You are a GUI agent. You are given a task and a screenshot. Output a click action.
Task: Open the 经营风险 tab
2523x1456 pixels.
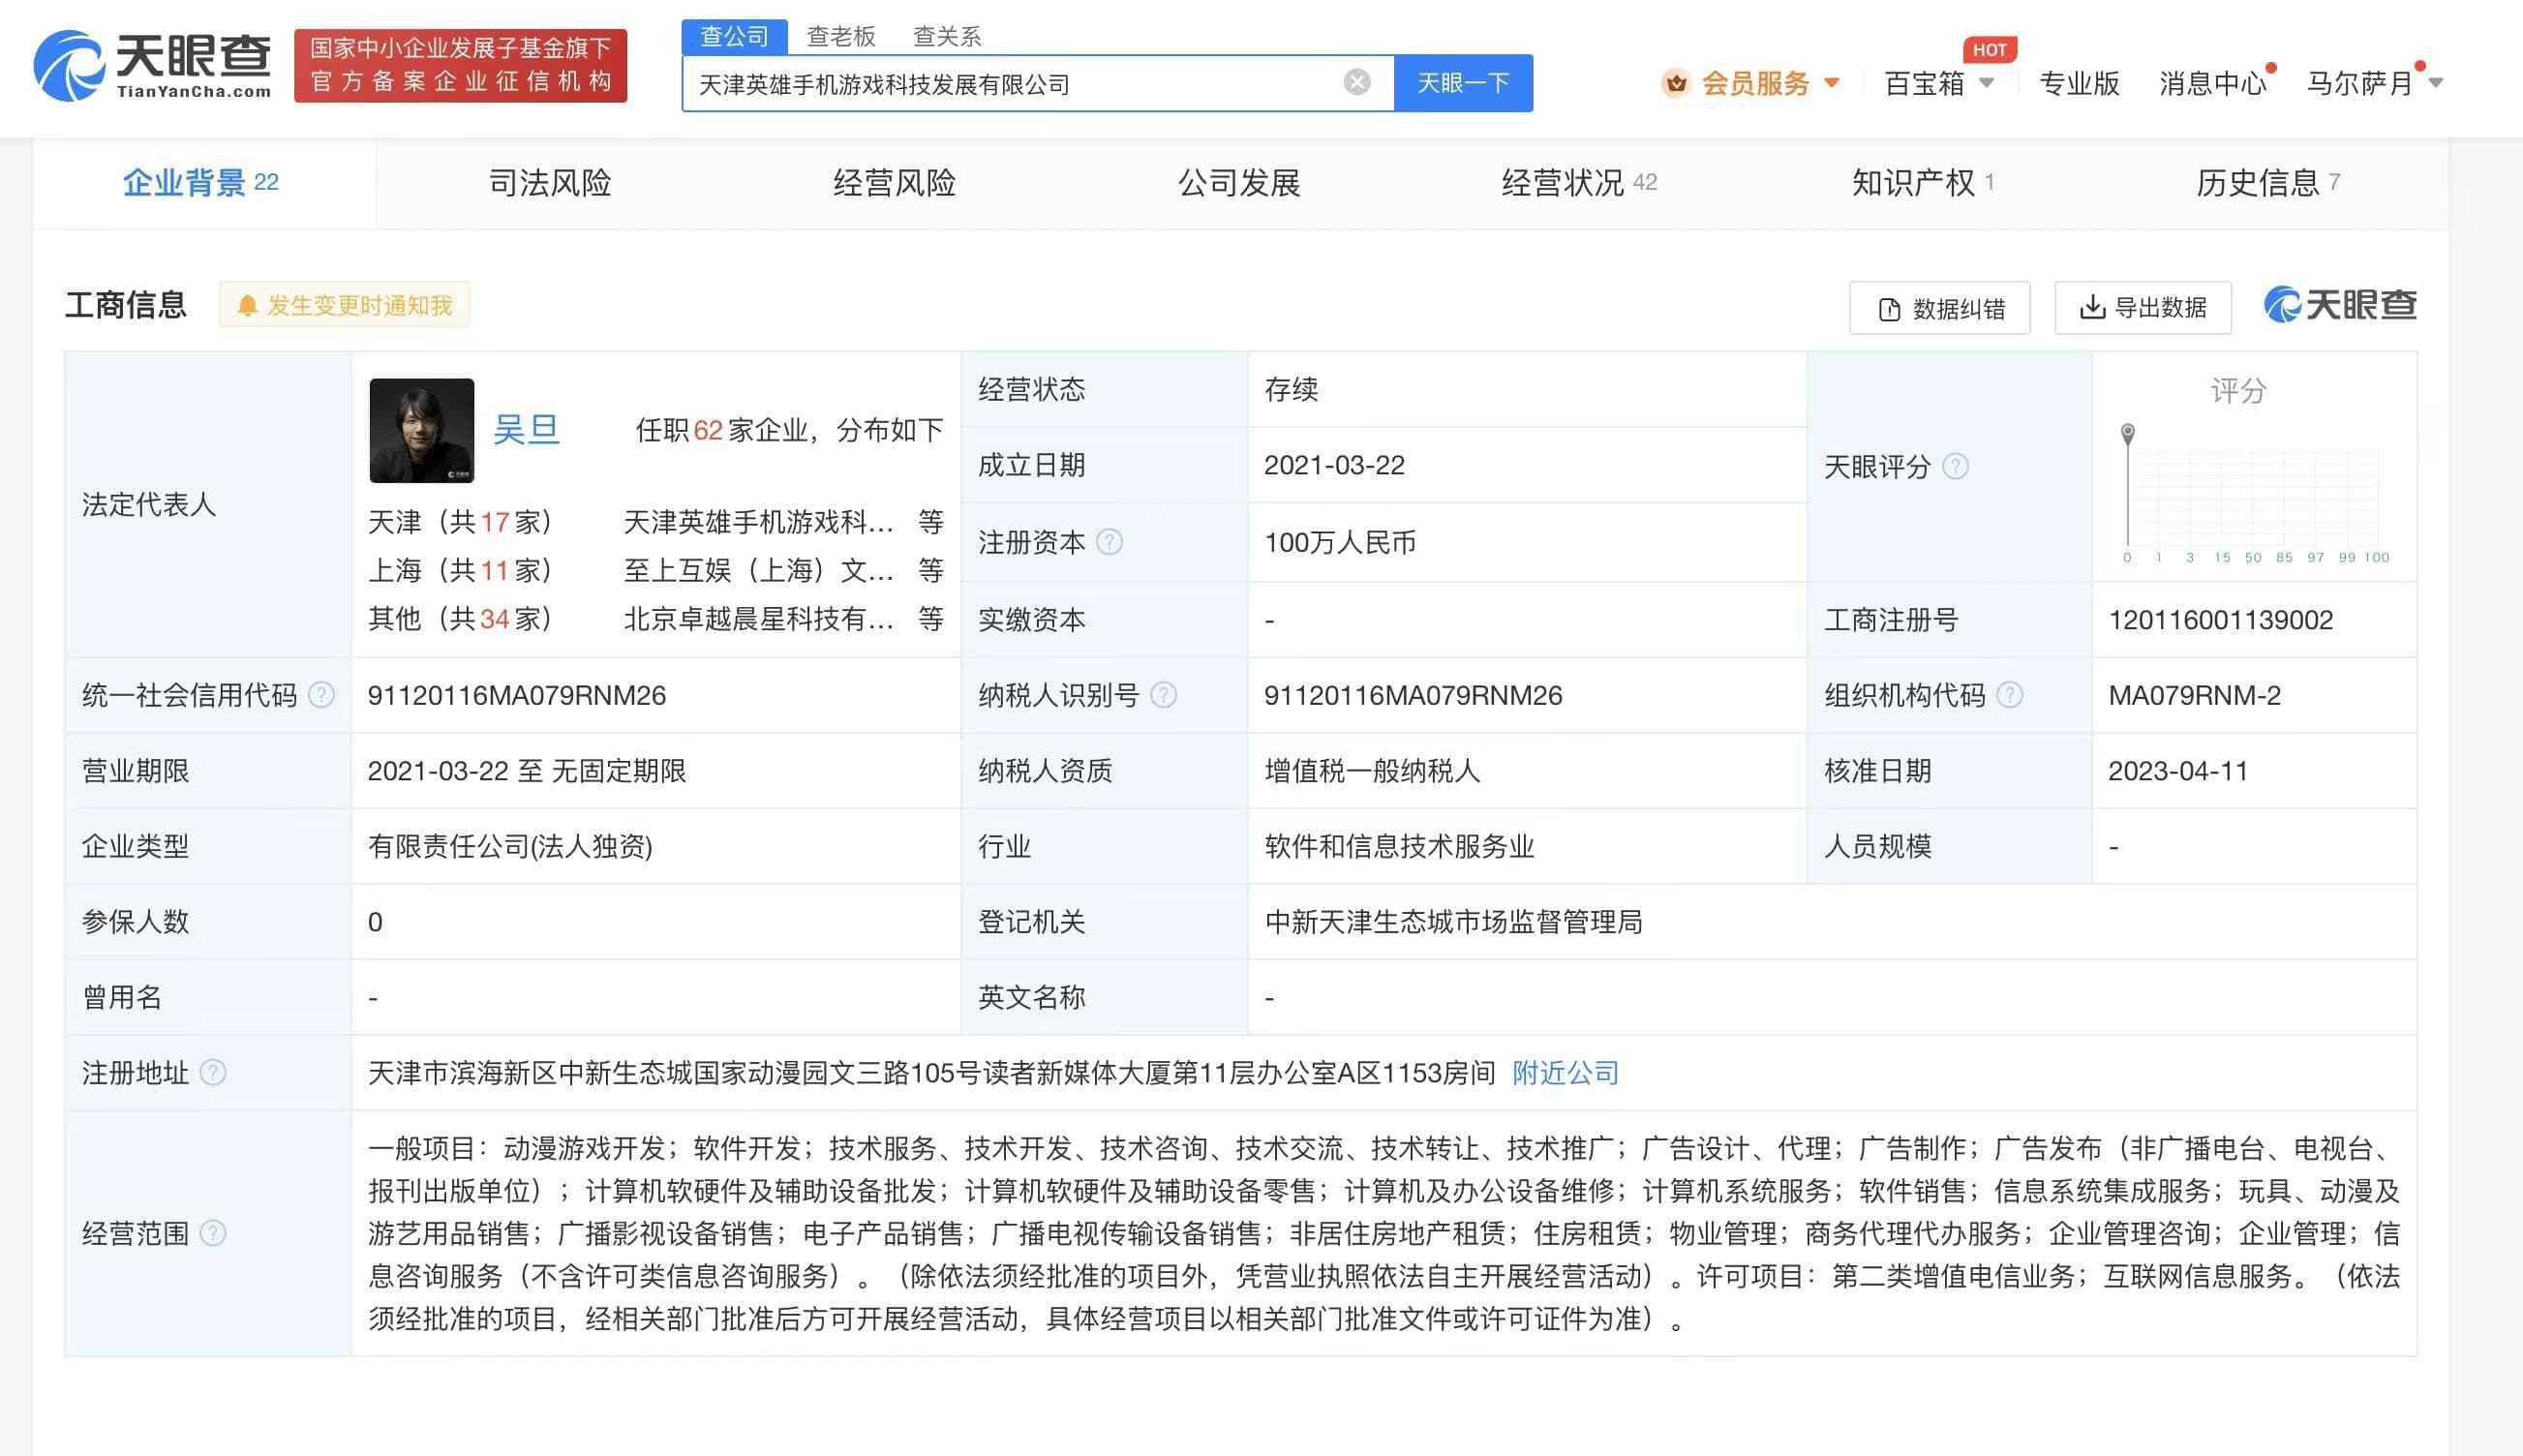click(894, 182)
